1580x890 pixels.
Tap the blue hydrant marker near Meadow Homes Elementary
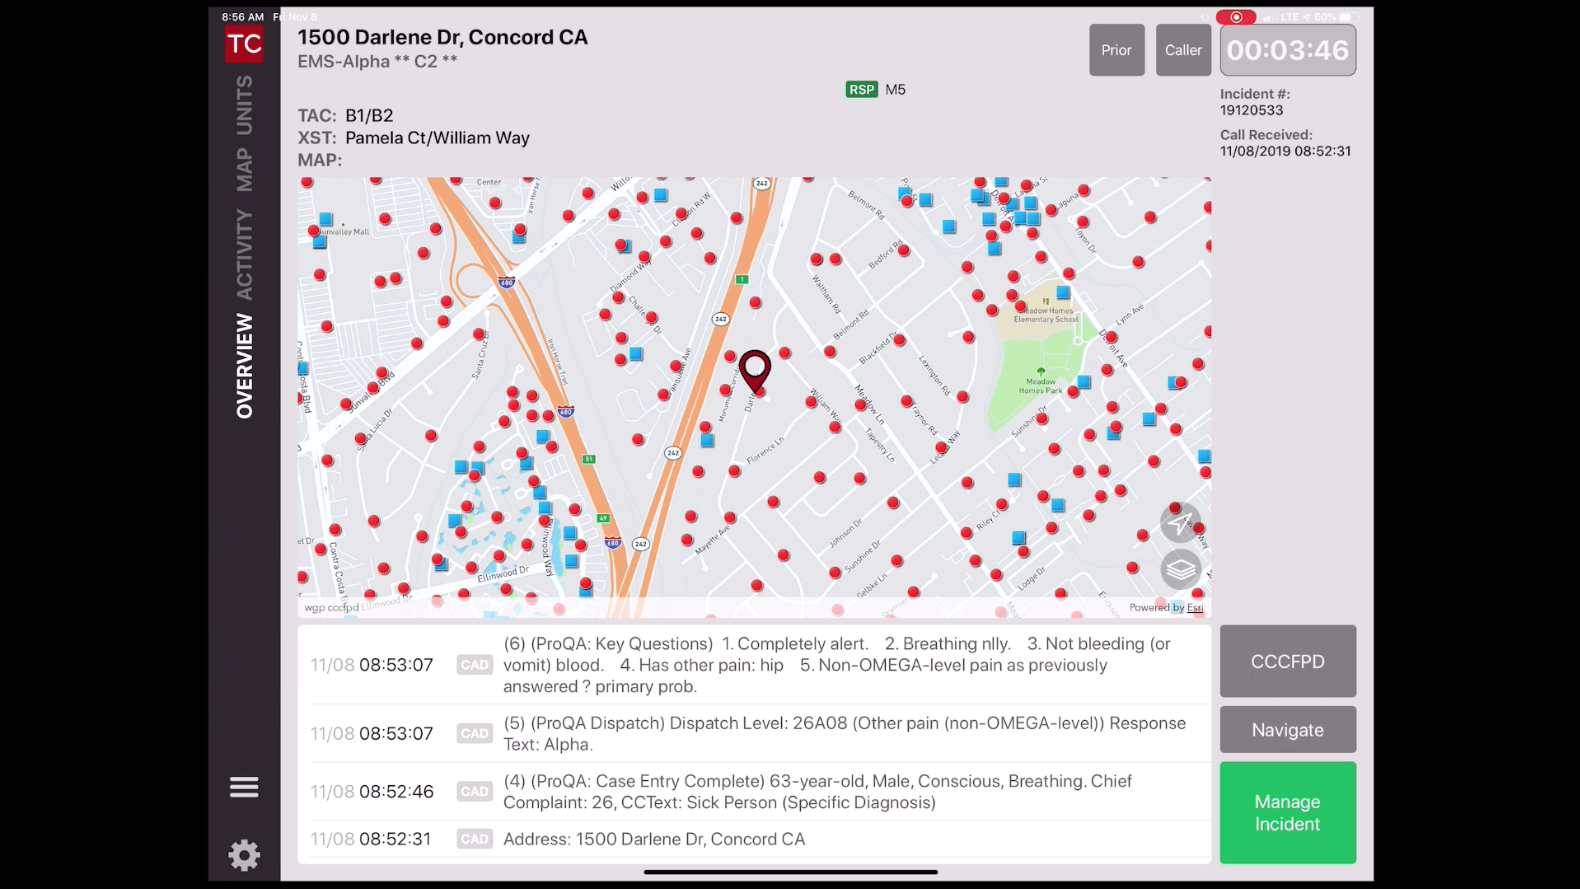click(1063, 293)
